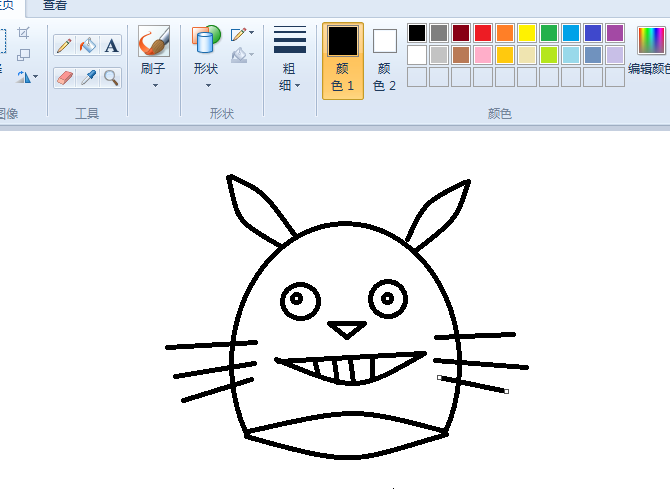
Task: Expand the Brushes (刷子) dropdown arrow
Action: (156, 85)
